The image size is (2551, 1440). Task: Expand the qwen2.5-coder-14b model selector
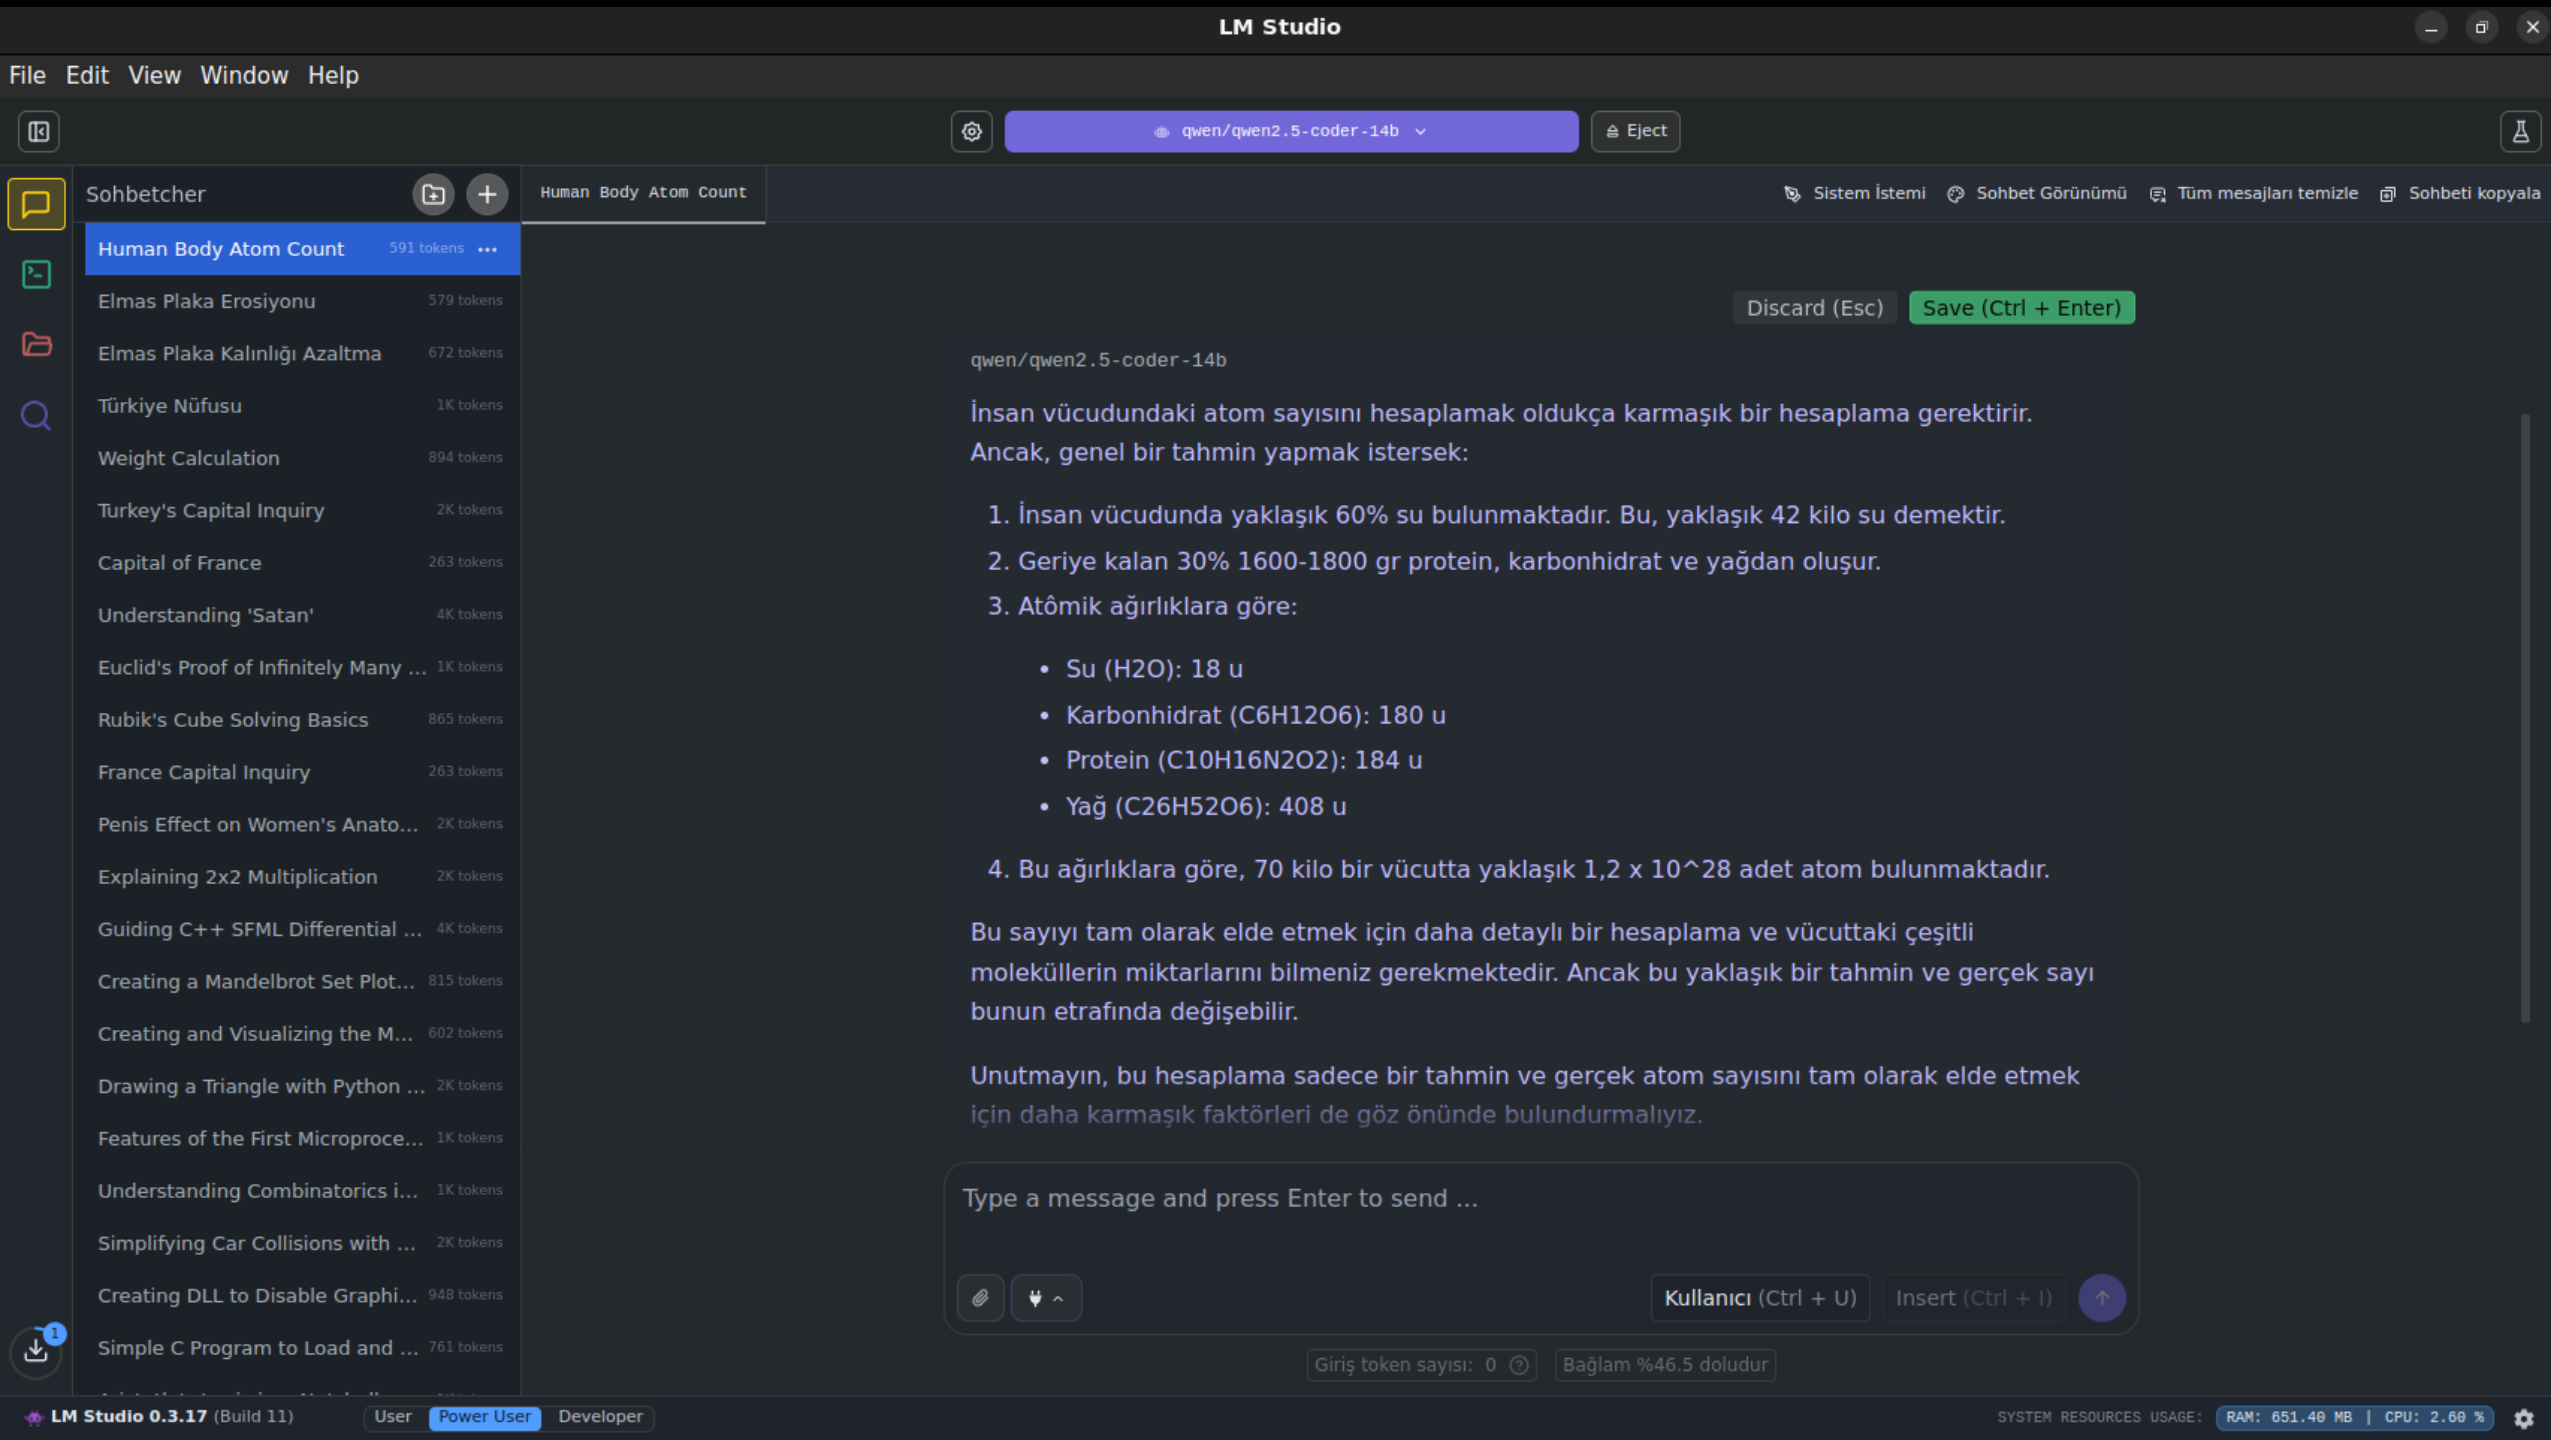(1290, 131)
